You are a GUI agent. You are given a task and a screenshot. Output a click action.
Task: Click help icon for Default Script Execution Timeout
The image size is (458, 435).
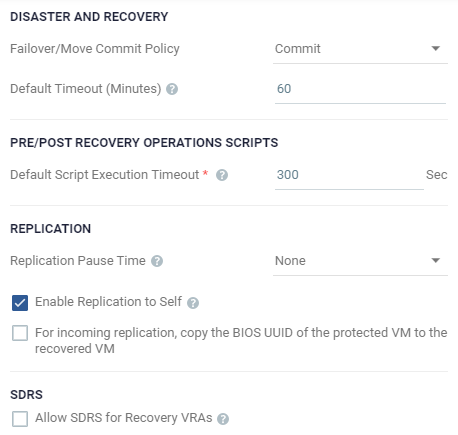pos(222,175)
